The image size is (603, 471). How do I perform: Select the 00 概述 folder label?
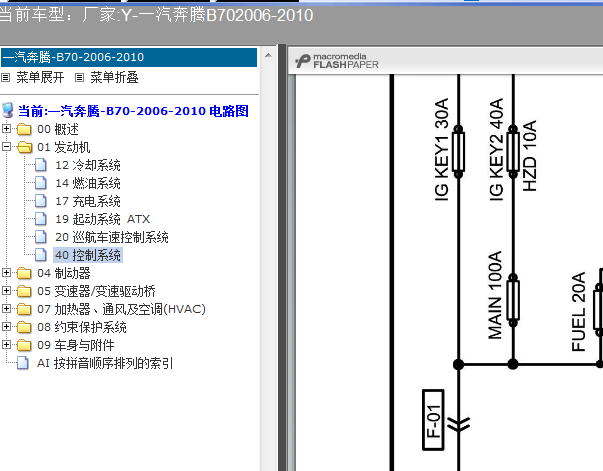click(58, 129)
